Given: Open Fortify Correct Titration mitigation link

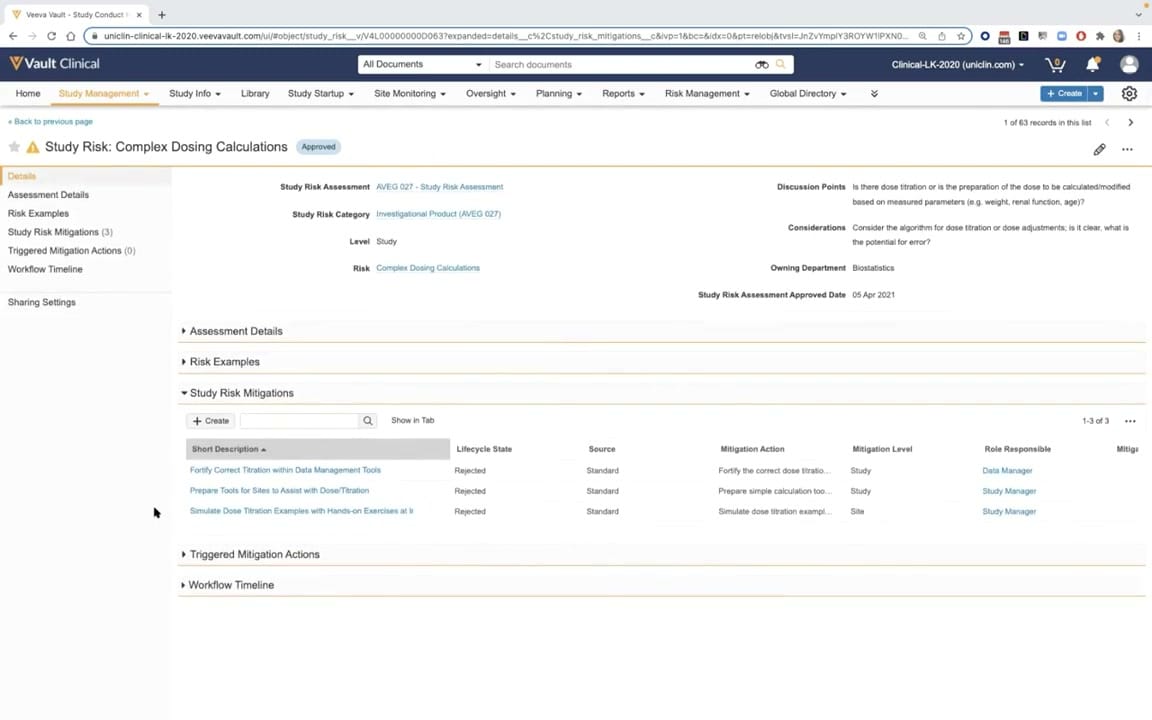Looking at the screenshot, I should 285,470.
